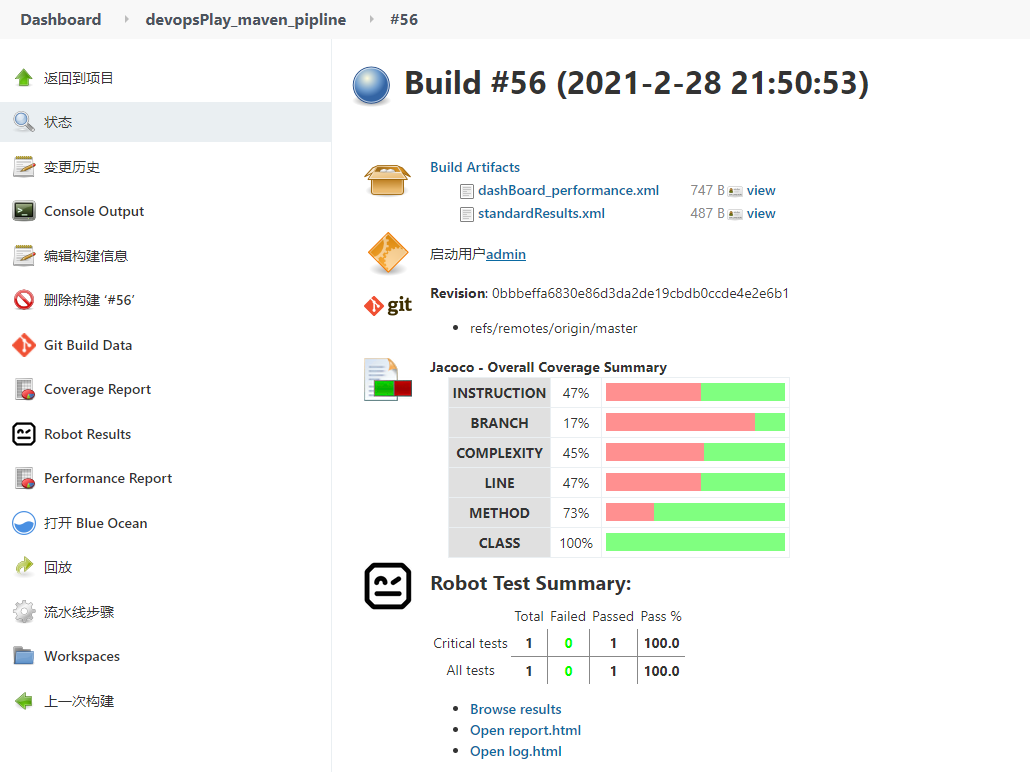Click the magnifier icon next to 状态
Image resolution: width=1030 pixels, height=772 pixels.
coord(24,122)
